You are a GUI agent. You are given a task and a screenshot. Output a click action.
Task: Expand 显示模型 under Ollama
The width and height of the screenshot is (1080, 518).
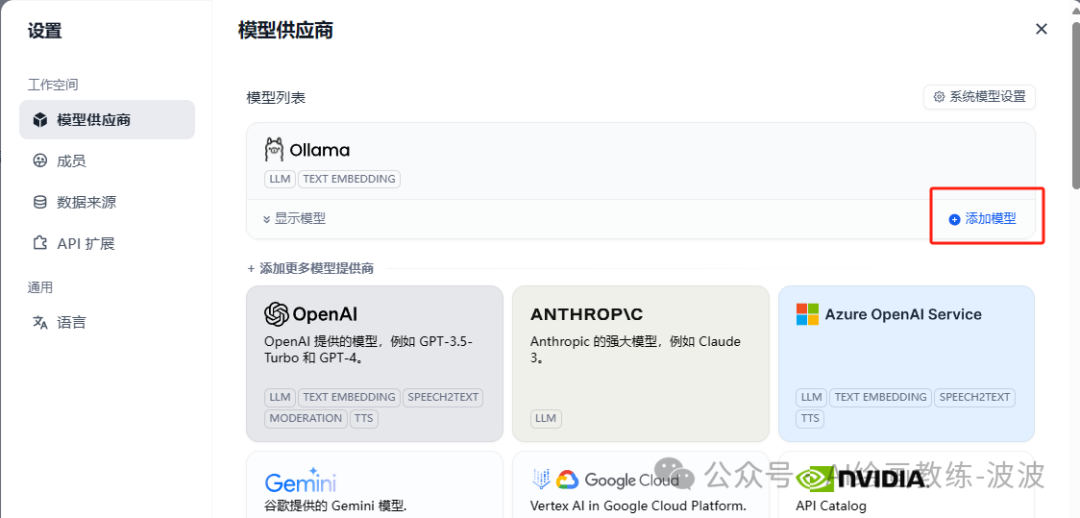(x=294, y=219)
